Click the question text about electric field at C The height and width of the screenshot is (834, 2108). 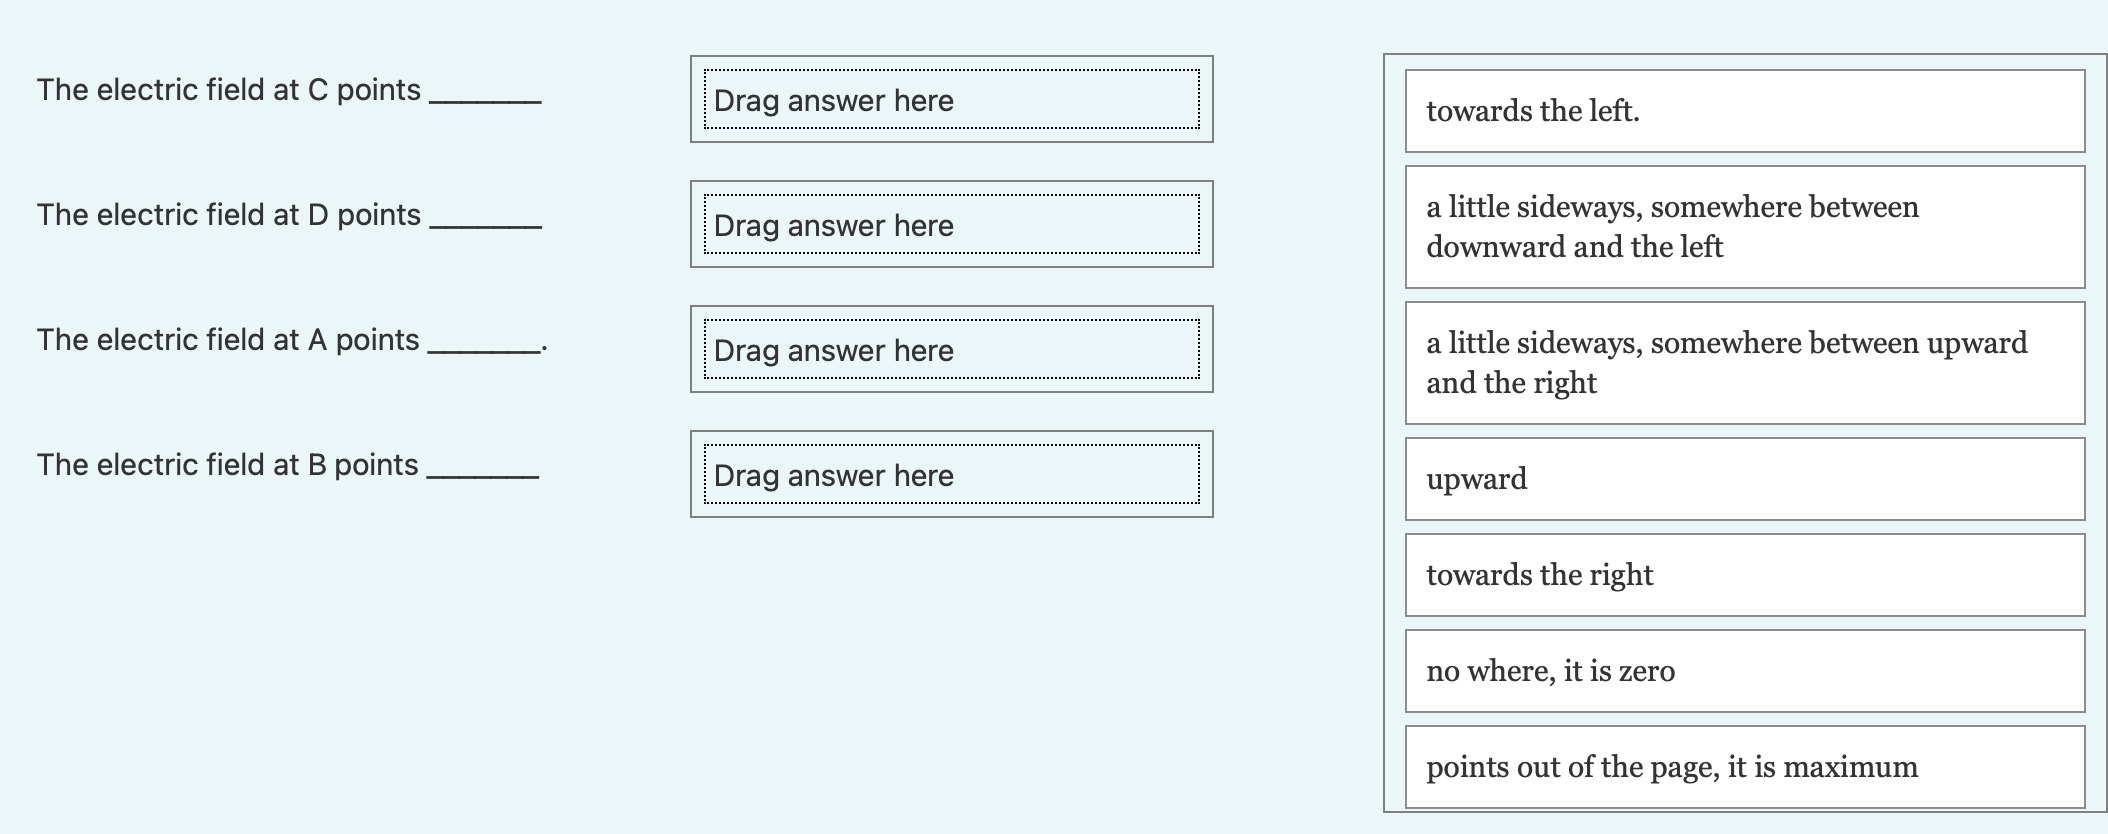coord(230,88)
